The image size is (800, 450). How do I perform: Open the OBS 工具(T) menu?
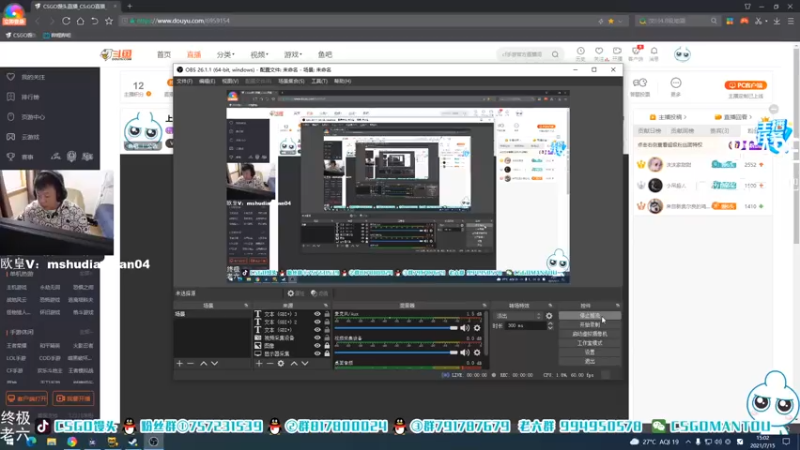[x=319, y=81]
